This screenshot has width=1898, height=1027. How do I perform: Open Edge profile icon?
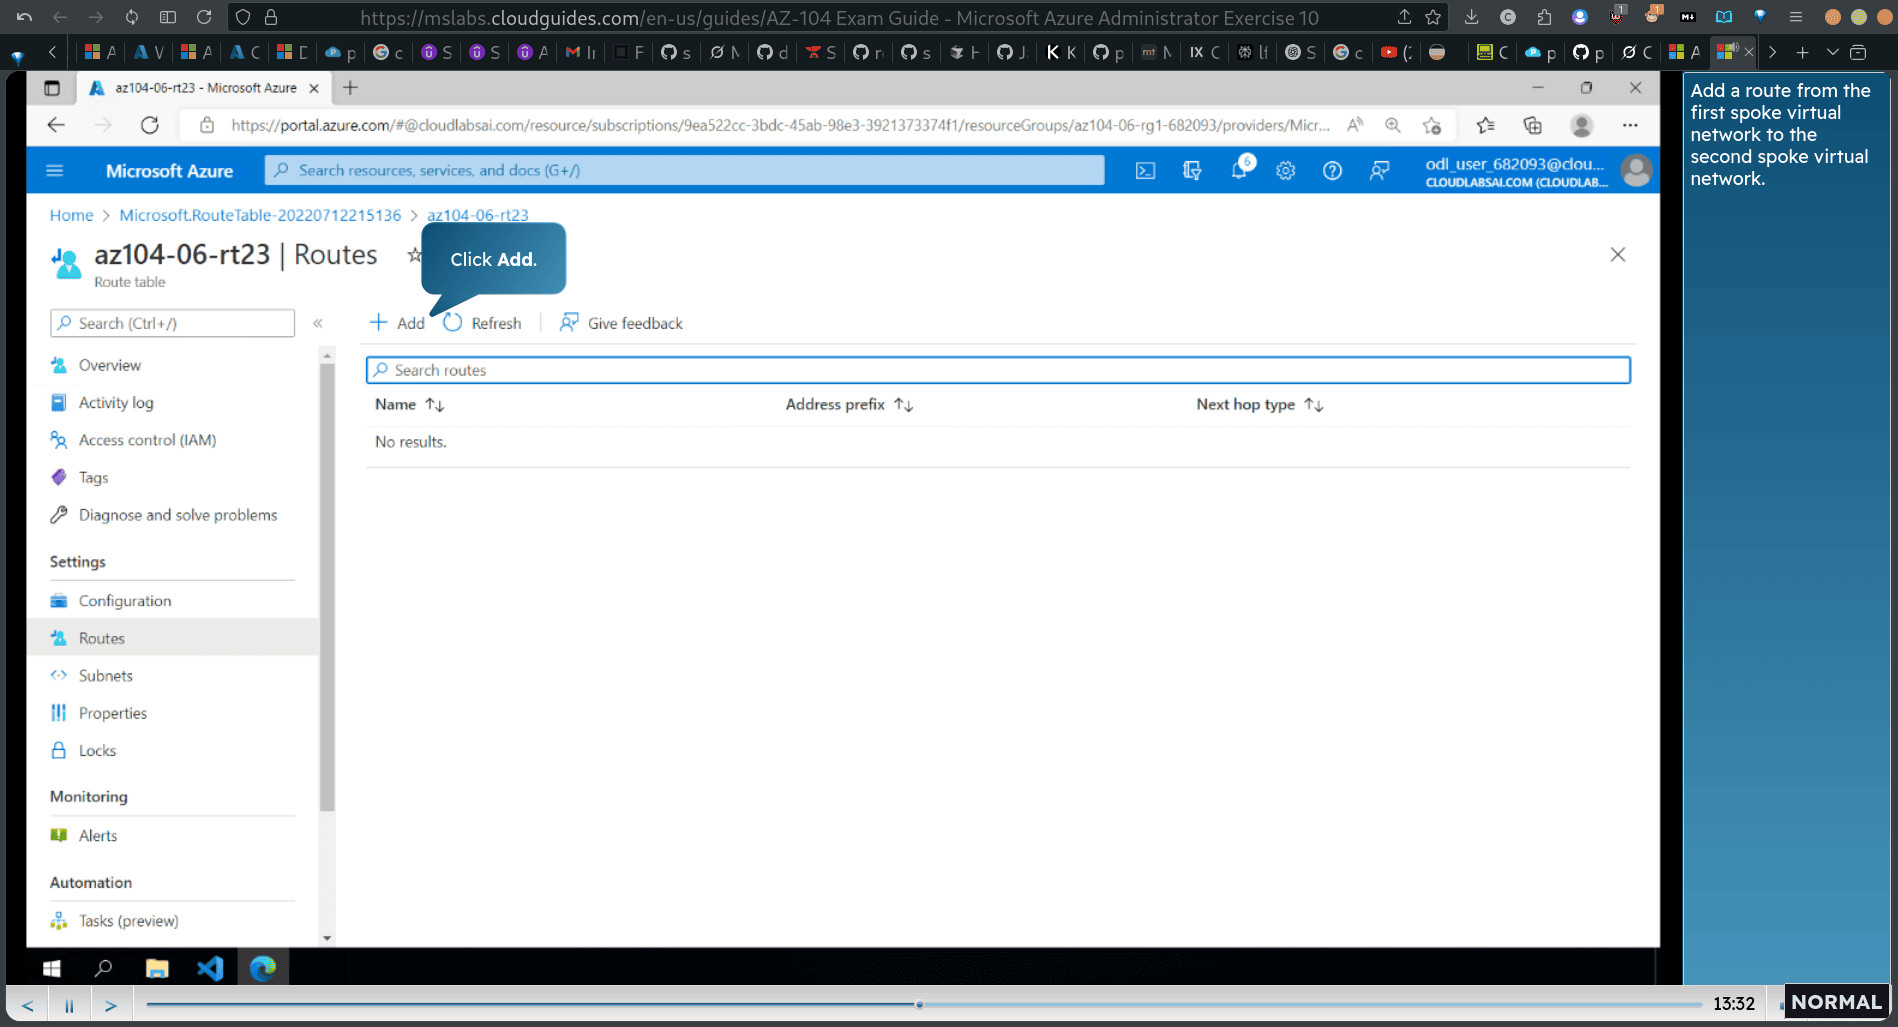pyautogui.click(x=1582, y=125)
